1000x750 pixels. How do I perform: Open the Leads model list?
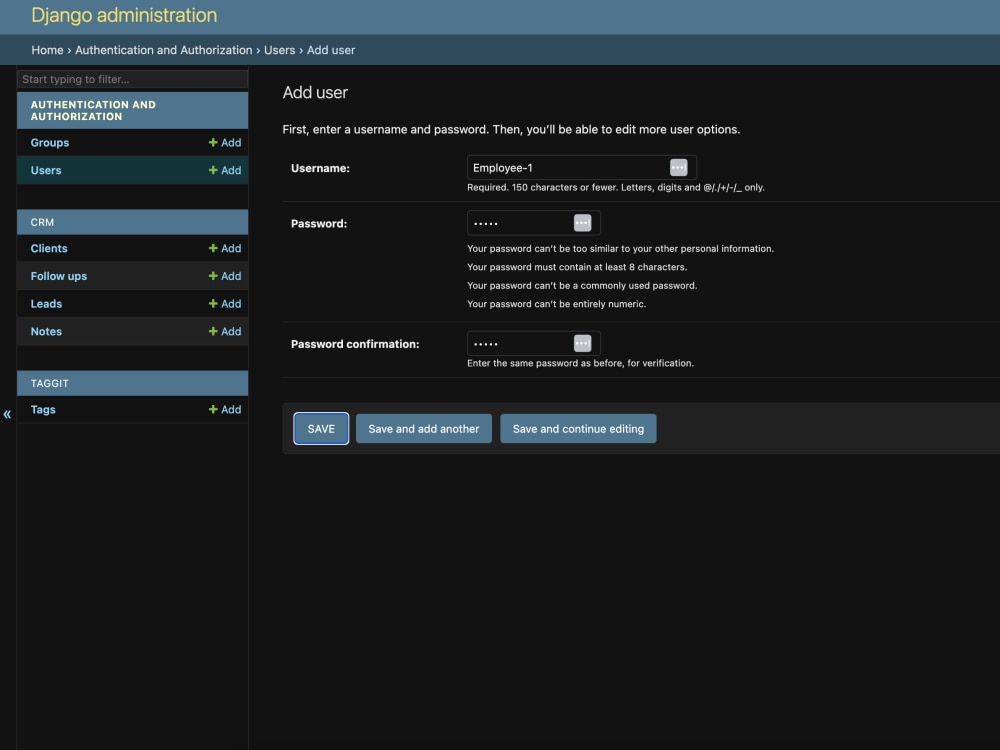click(x=46, y=304)
